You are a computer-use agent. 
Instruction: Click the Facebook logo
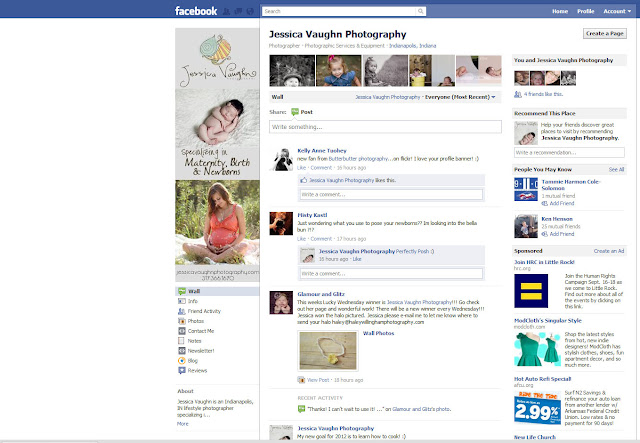[196, 11]
